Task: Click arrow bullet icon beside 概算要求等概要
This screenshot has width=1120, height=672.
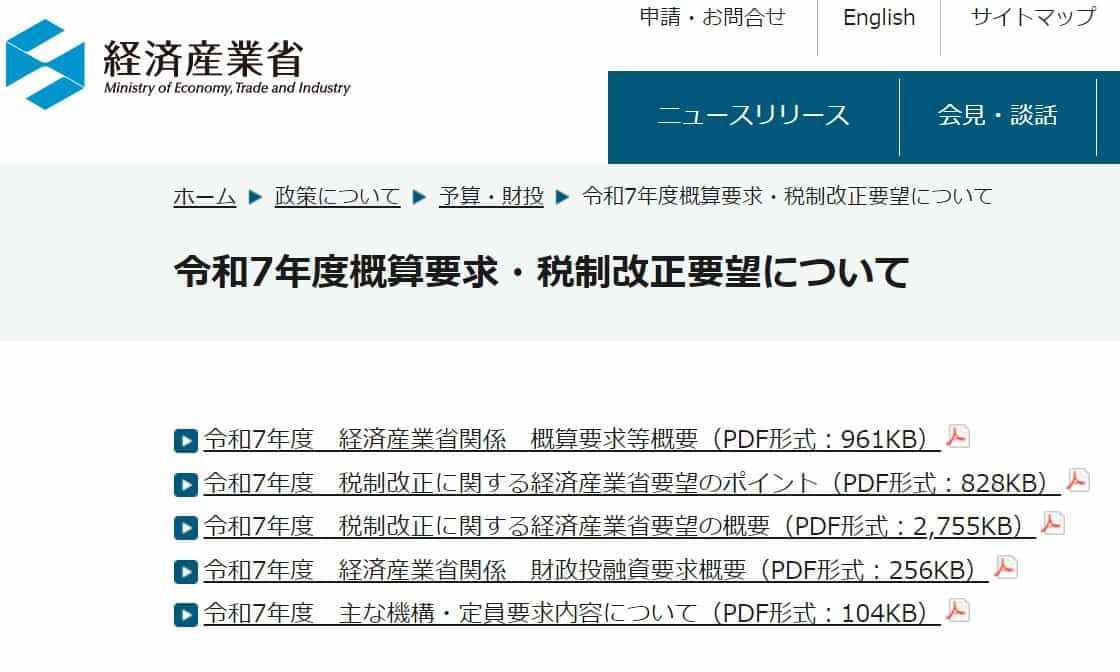Action: click(x=186, y=441)
